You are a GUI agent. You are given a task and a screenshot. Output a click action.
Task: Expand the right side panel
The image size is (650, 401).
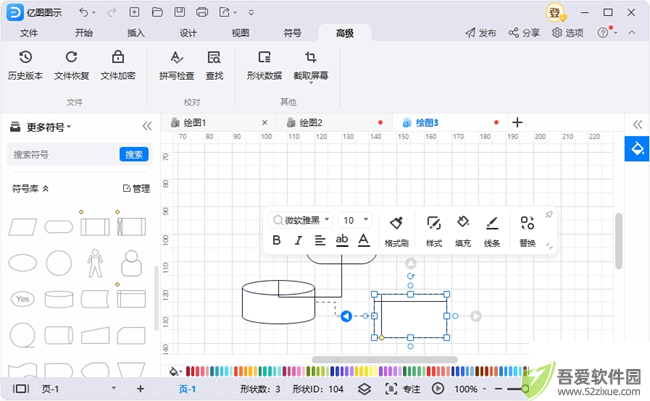pos(637,124)
